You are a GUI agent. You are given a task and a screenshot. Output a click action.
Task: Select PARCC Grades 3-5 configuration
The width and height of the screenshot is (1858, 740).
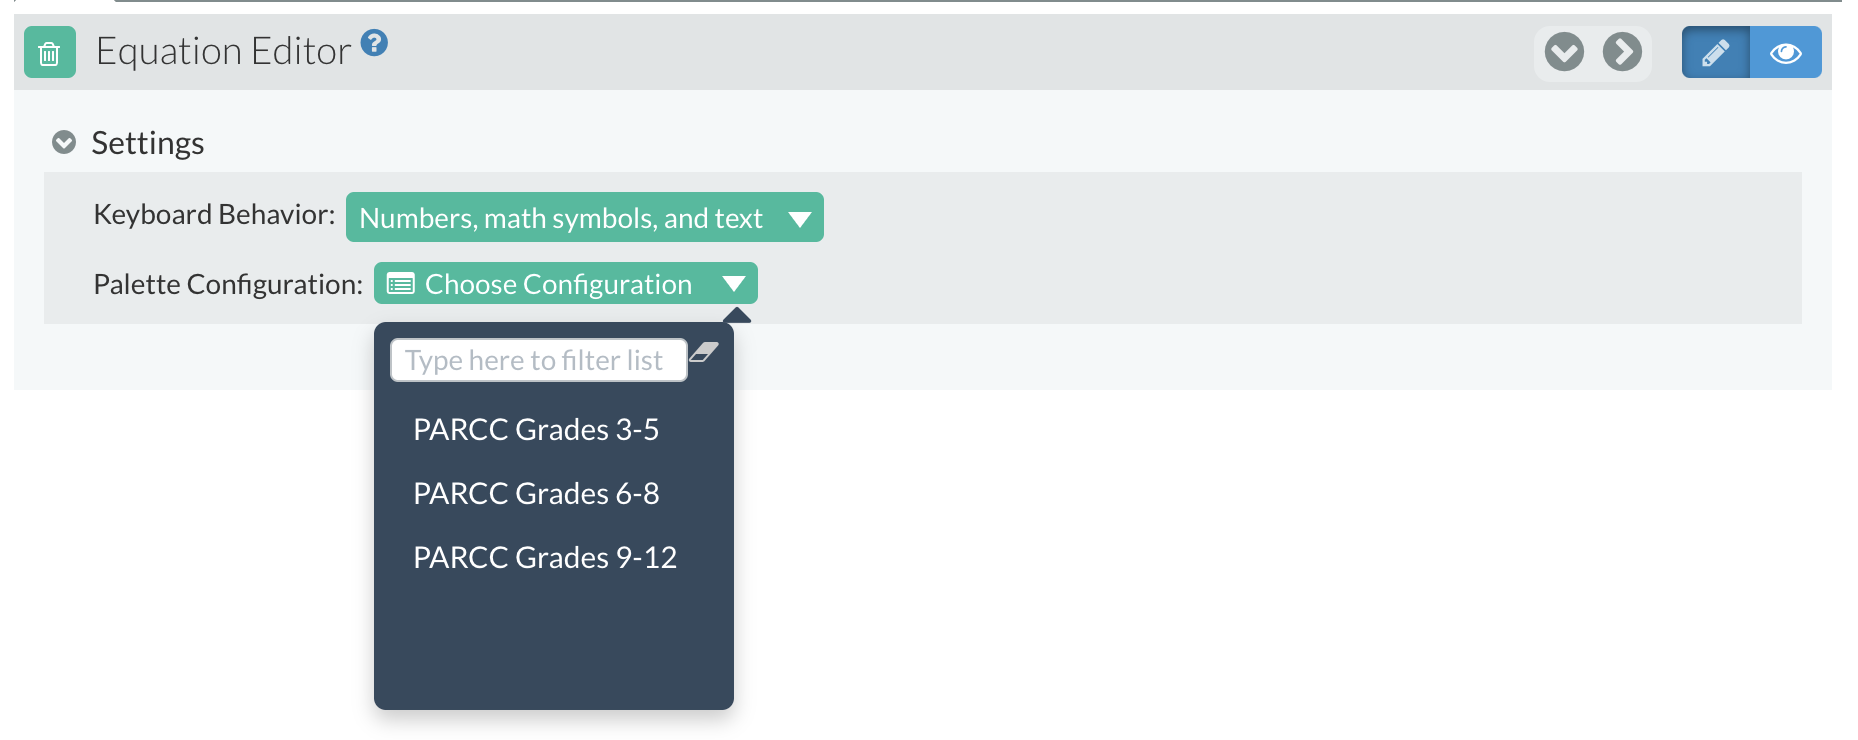click(x=536, y=429)
